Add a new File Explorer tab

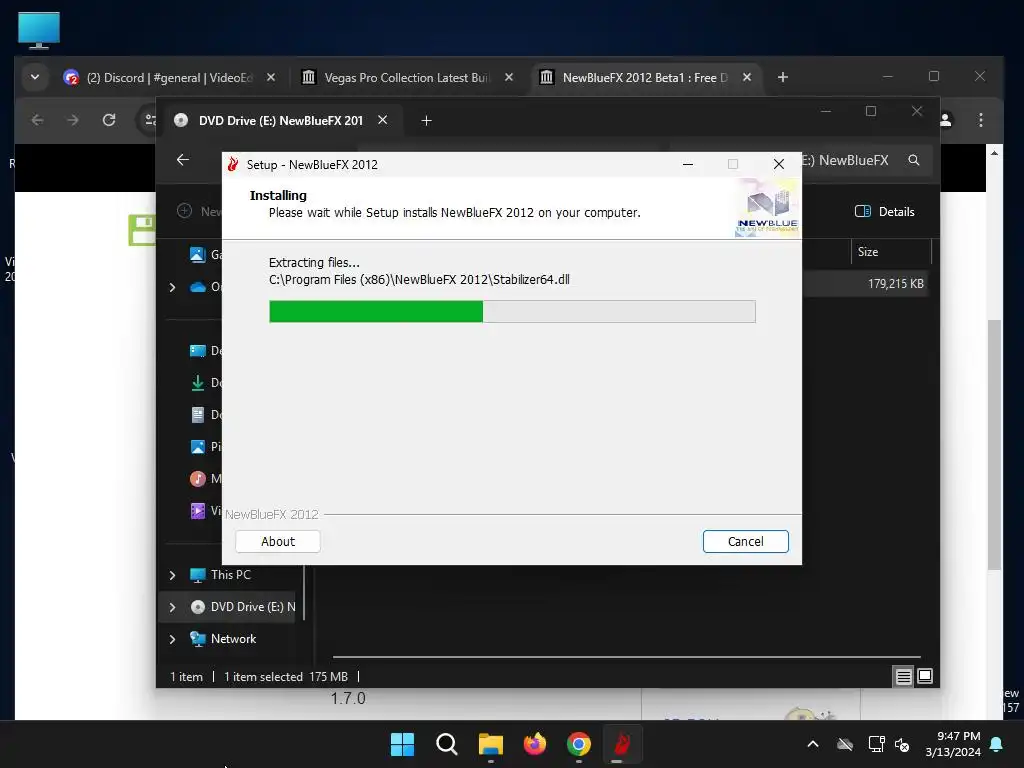point(426,121)
